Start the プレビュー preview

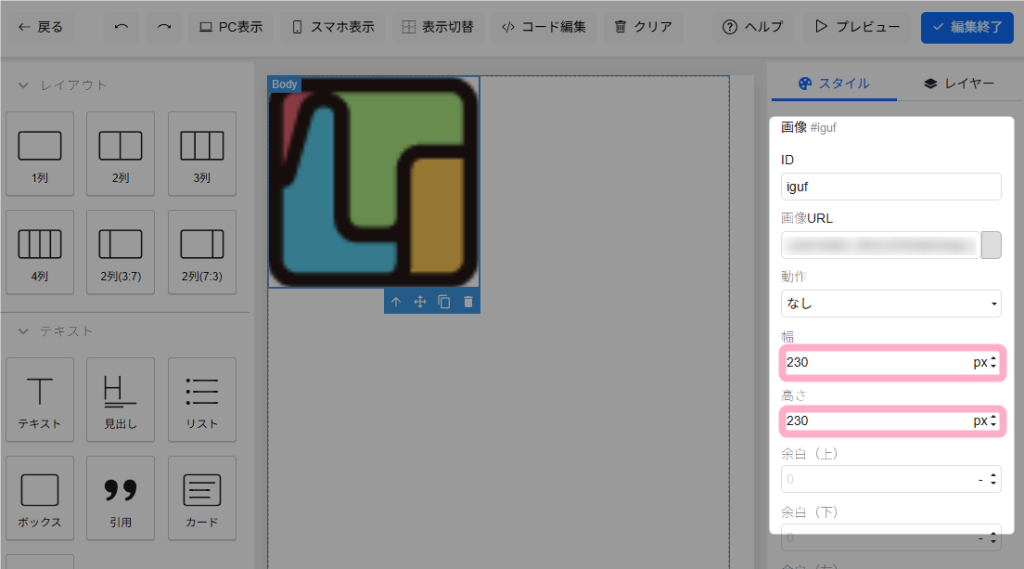point(857,27)
